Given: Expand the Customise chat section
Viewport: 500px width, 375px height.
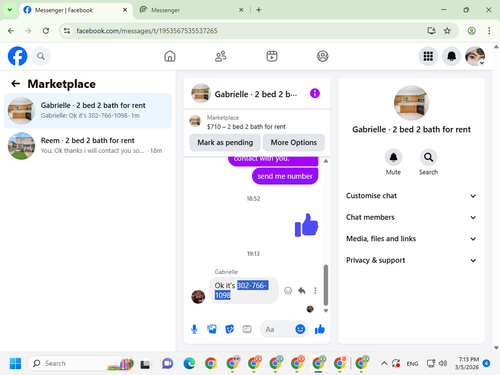Looking at the screenshot, I should point(411,196).
